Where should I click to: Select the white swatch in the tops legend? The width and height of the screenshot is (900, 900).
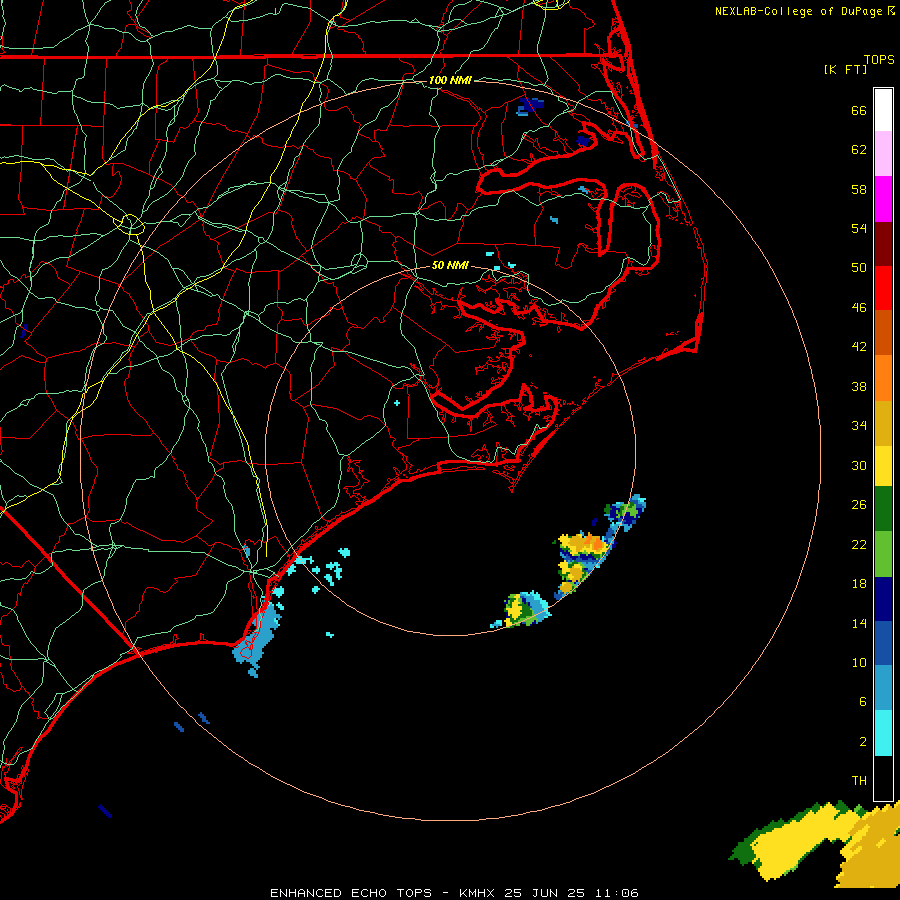coord(883,110)
